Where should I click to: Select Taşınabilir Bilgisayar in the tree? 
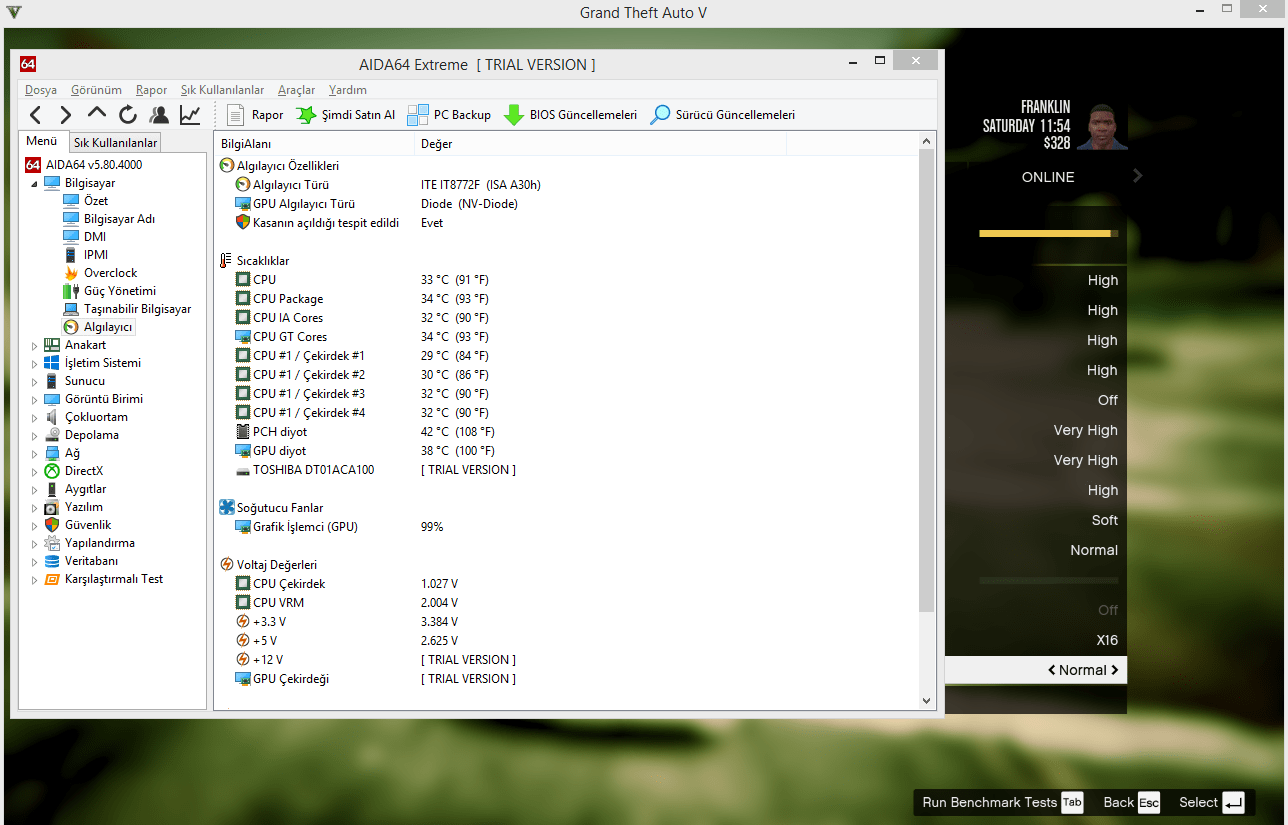(137, 309)
